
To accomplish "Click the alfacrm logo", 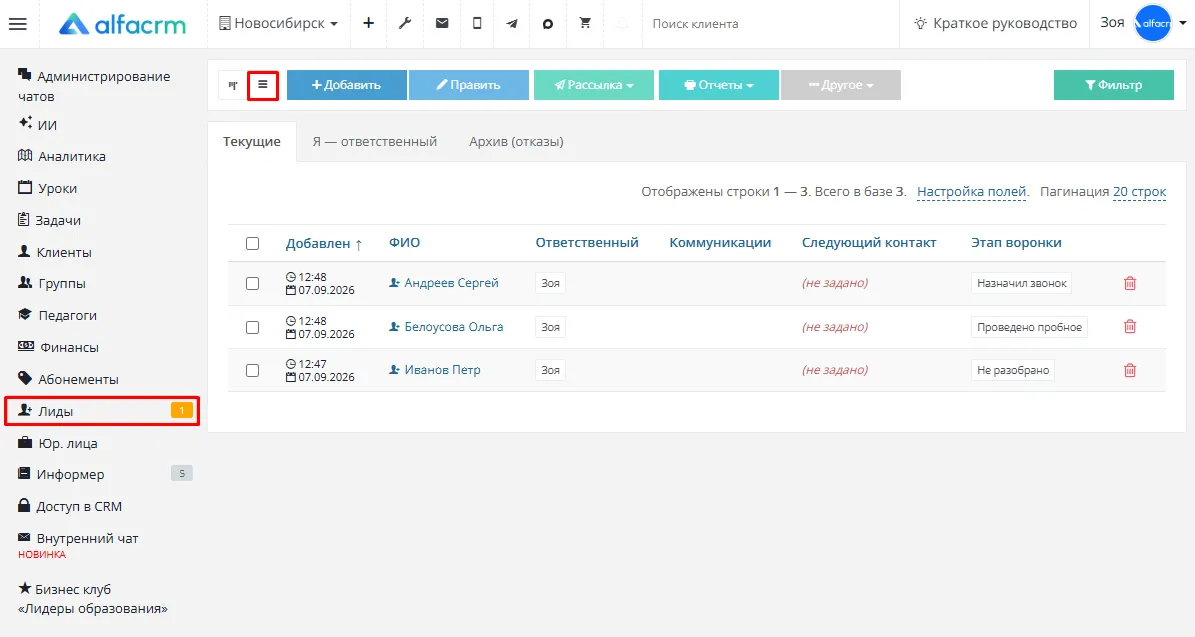I will coord(122,24).
